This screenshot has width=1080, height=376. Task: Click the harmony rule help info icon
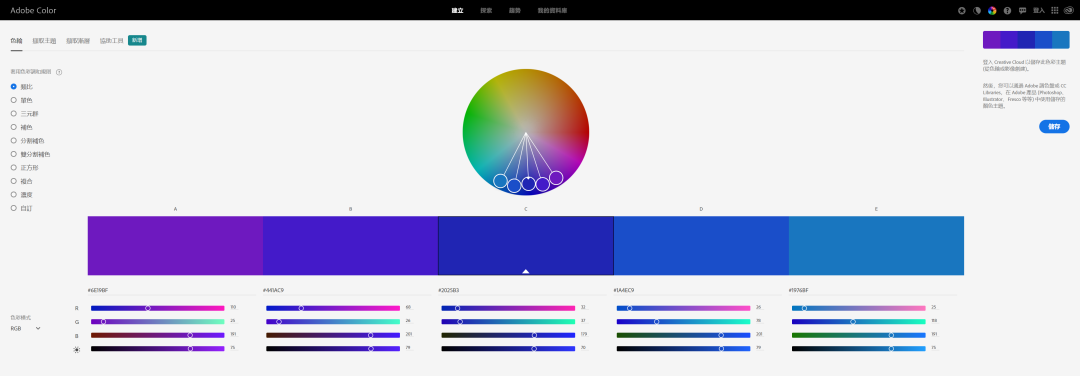(x=59, y=72)
